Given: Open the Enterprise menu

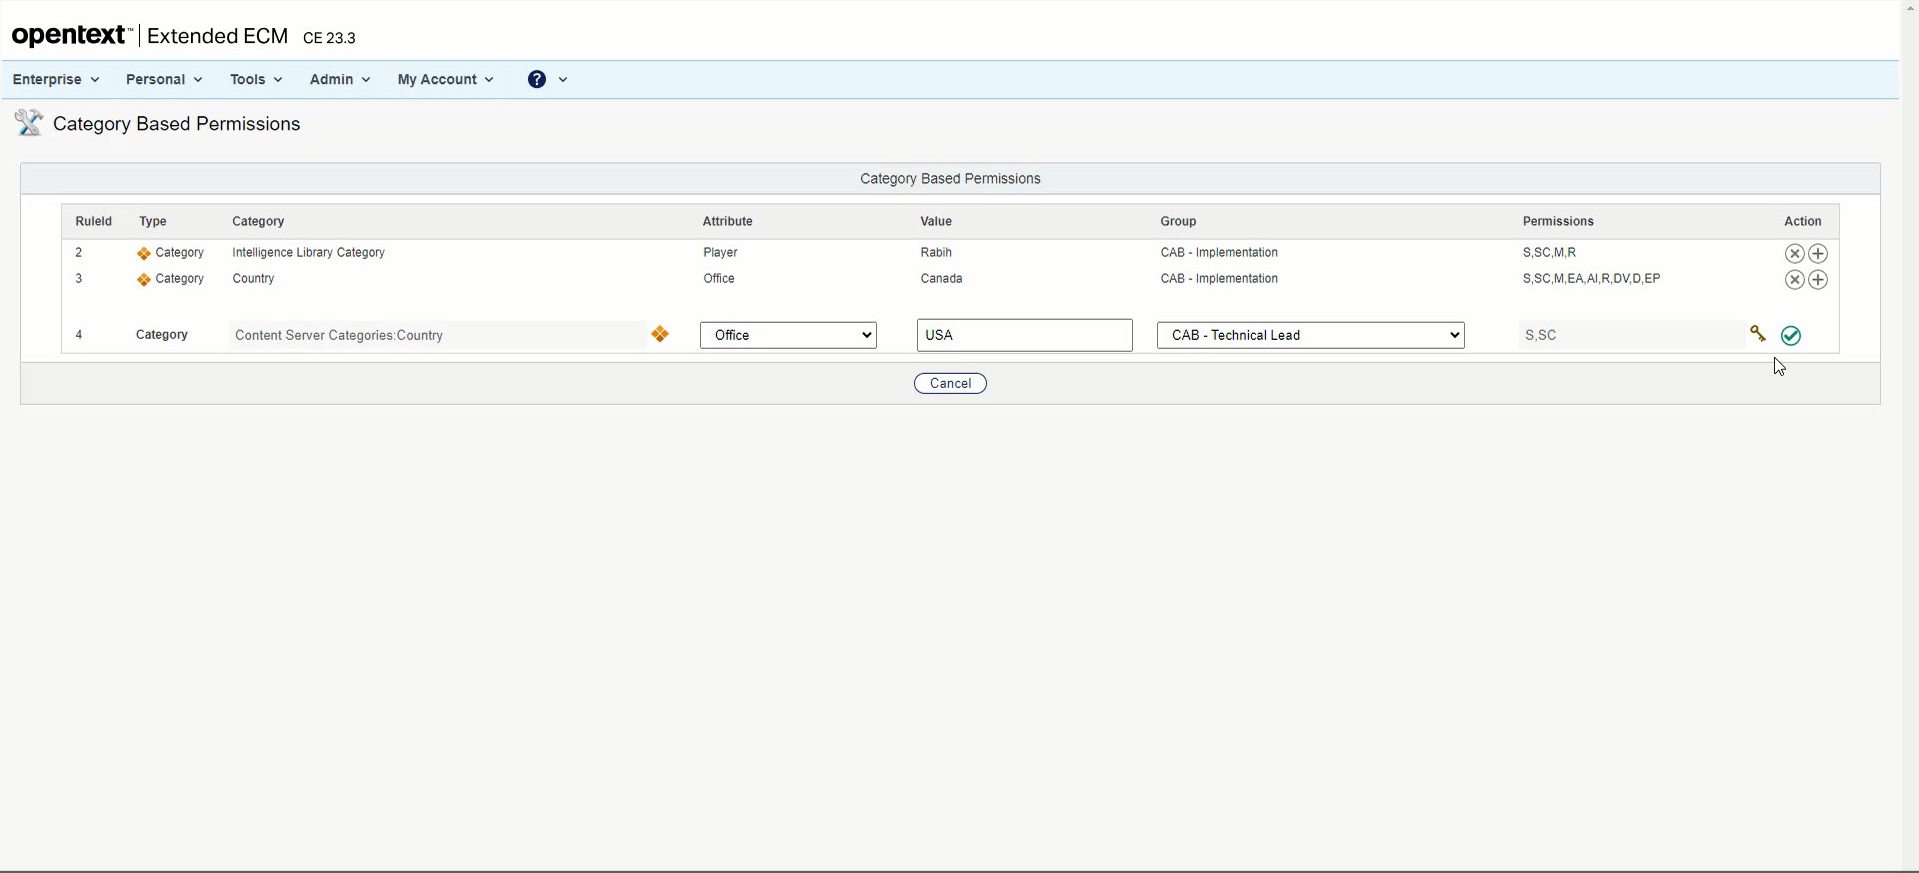Looking at the screenshot, I should (x=56, y=80).
